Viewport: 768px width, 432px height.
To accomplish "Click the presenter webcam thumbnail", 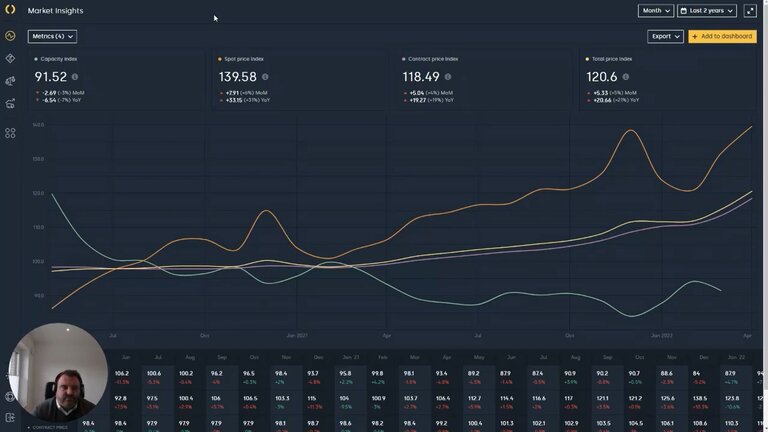I will pyautogui.click(x=58, y=372).
